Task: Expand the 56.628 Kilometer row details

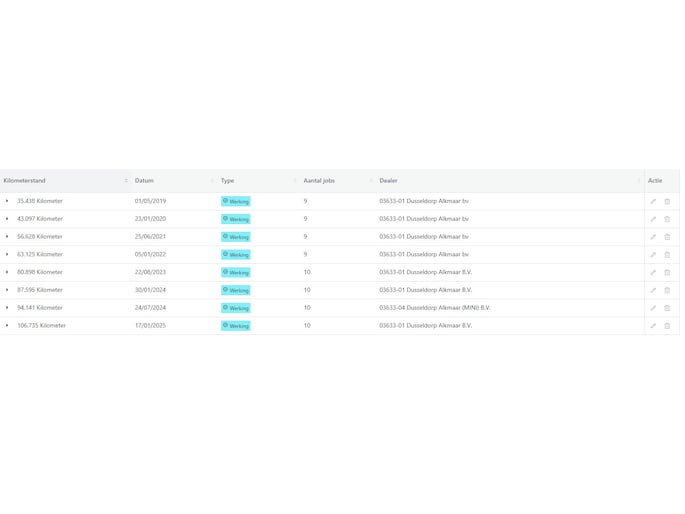Action: pyautogui.click(x=7, y=237)
